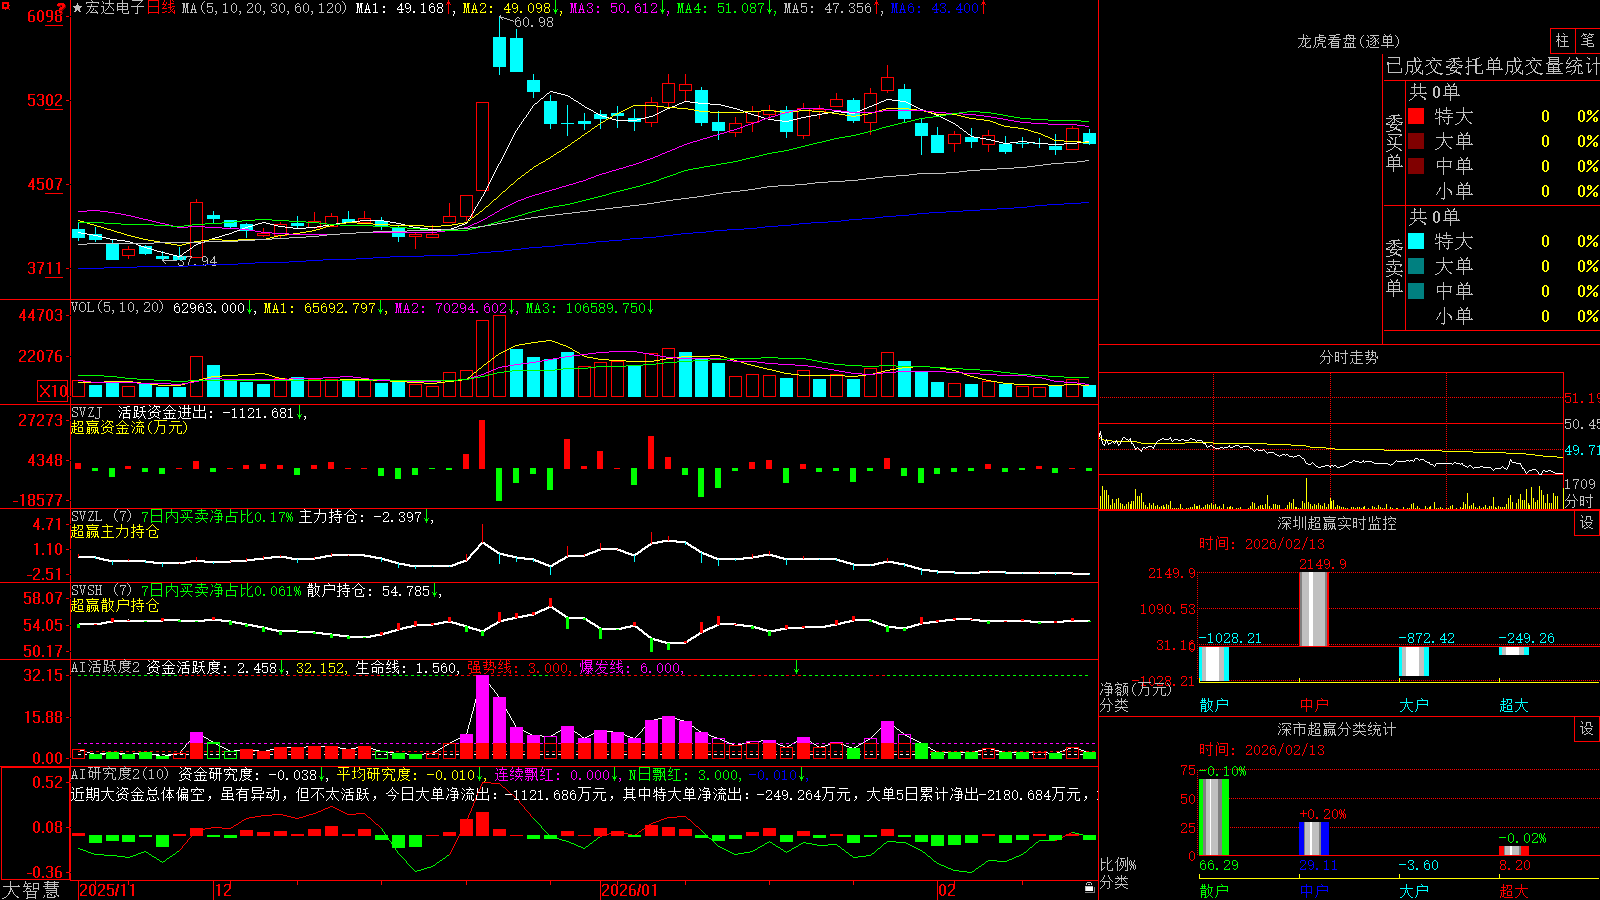Image resolution: width=1600 pixels, height=900 pixels.
Task: Click the 12 month marker on the timeline
Action: (x=224, y=890)
